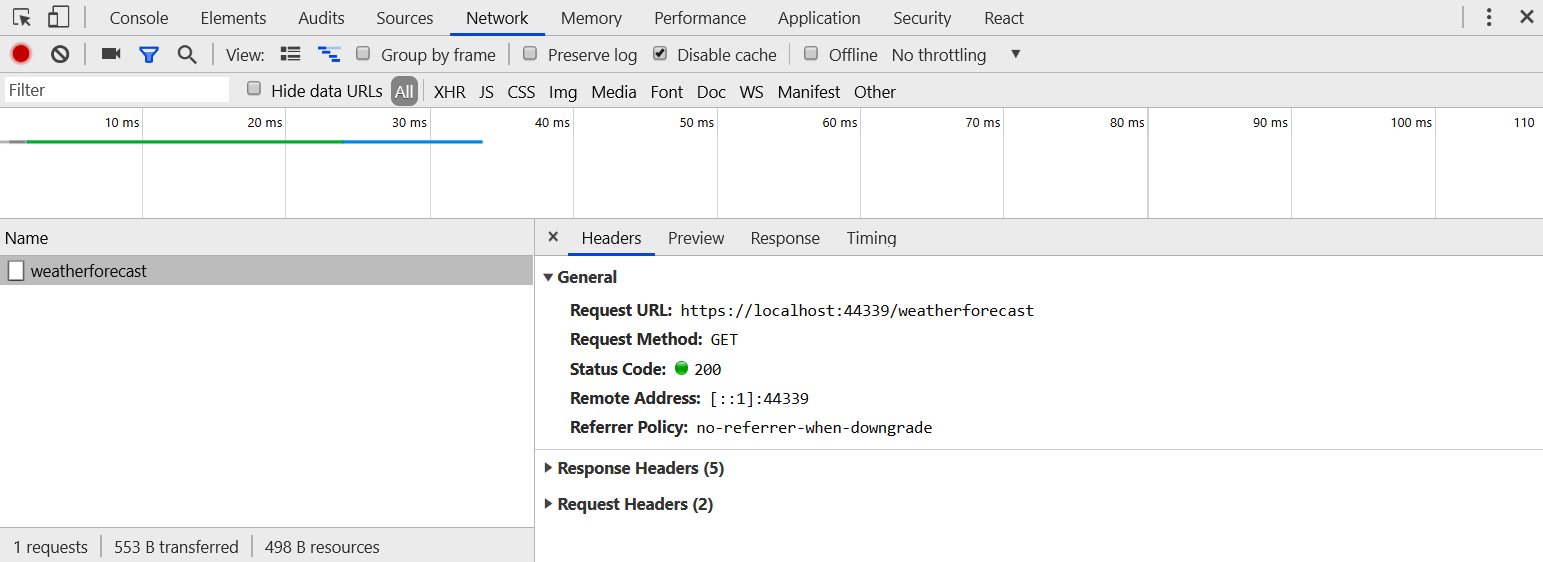Uncheck the Disable cache checkbox
The image size is (1543, 562).
660,54
